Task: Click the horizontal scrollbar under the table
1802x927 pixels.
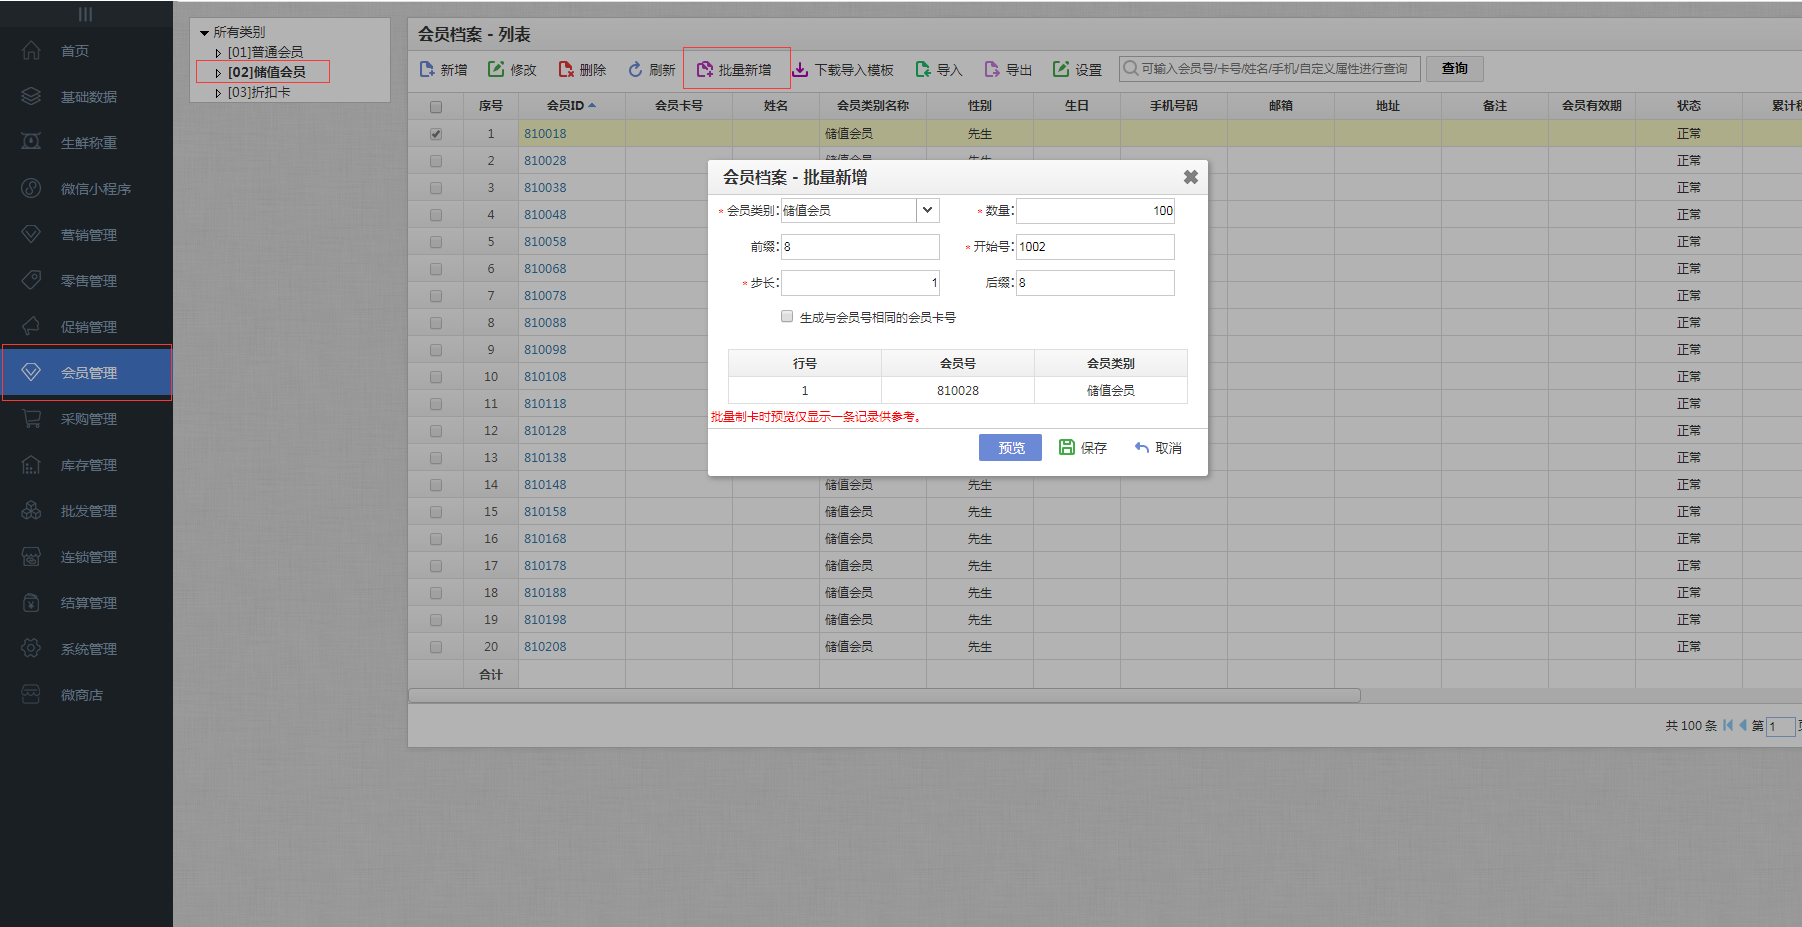Action: tap(884, 695)
